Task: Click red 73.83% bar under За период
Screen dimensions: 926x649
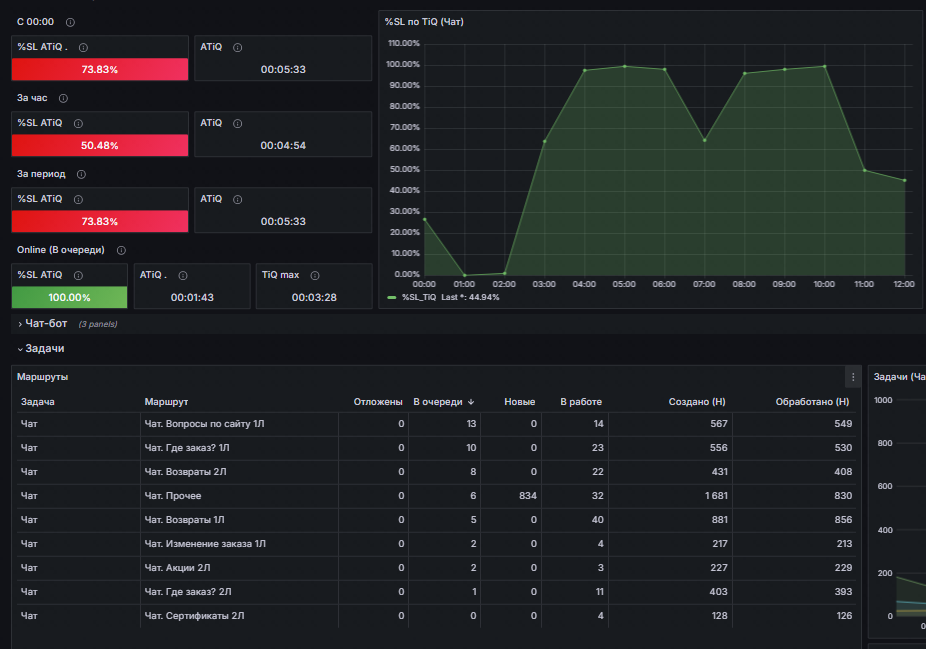Action: 100,221
